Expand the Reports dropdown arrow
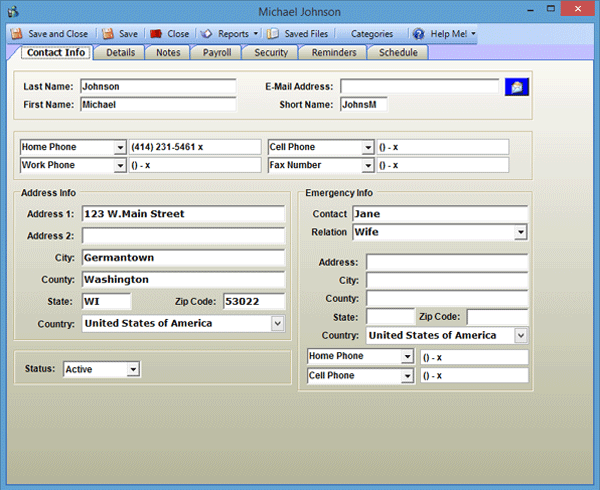 click(256, 34)
